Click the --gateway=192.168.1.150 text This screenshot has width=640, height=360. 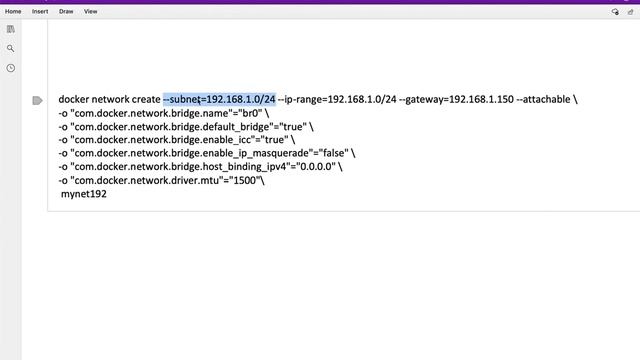(456, 99)
